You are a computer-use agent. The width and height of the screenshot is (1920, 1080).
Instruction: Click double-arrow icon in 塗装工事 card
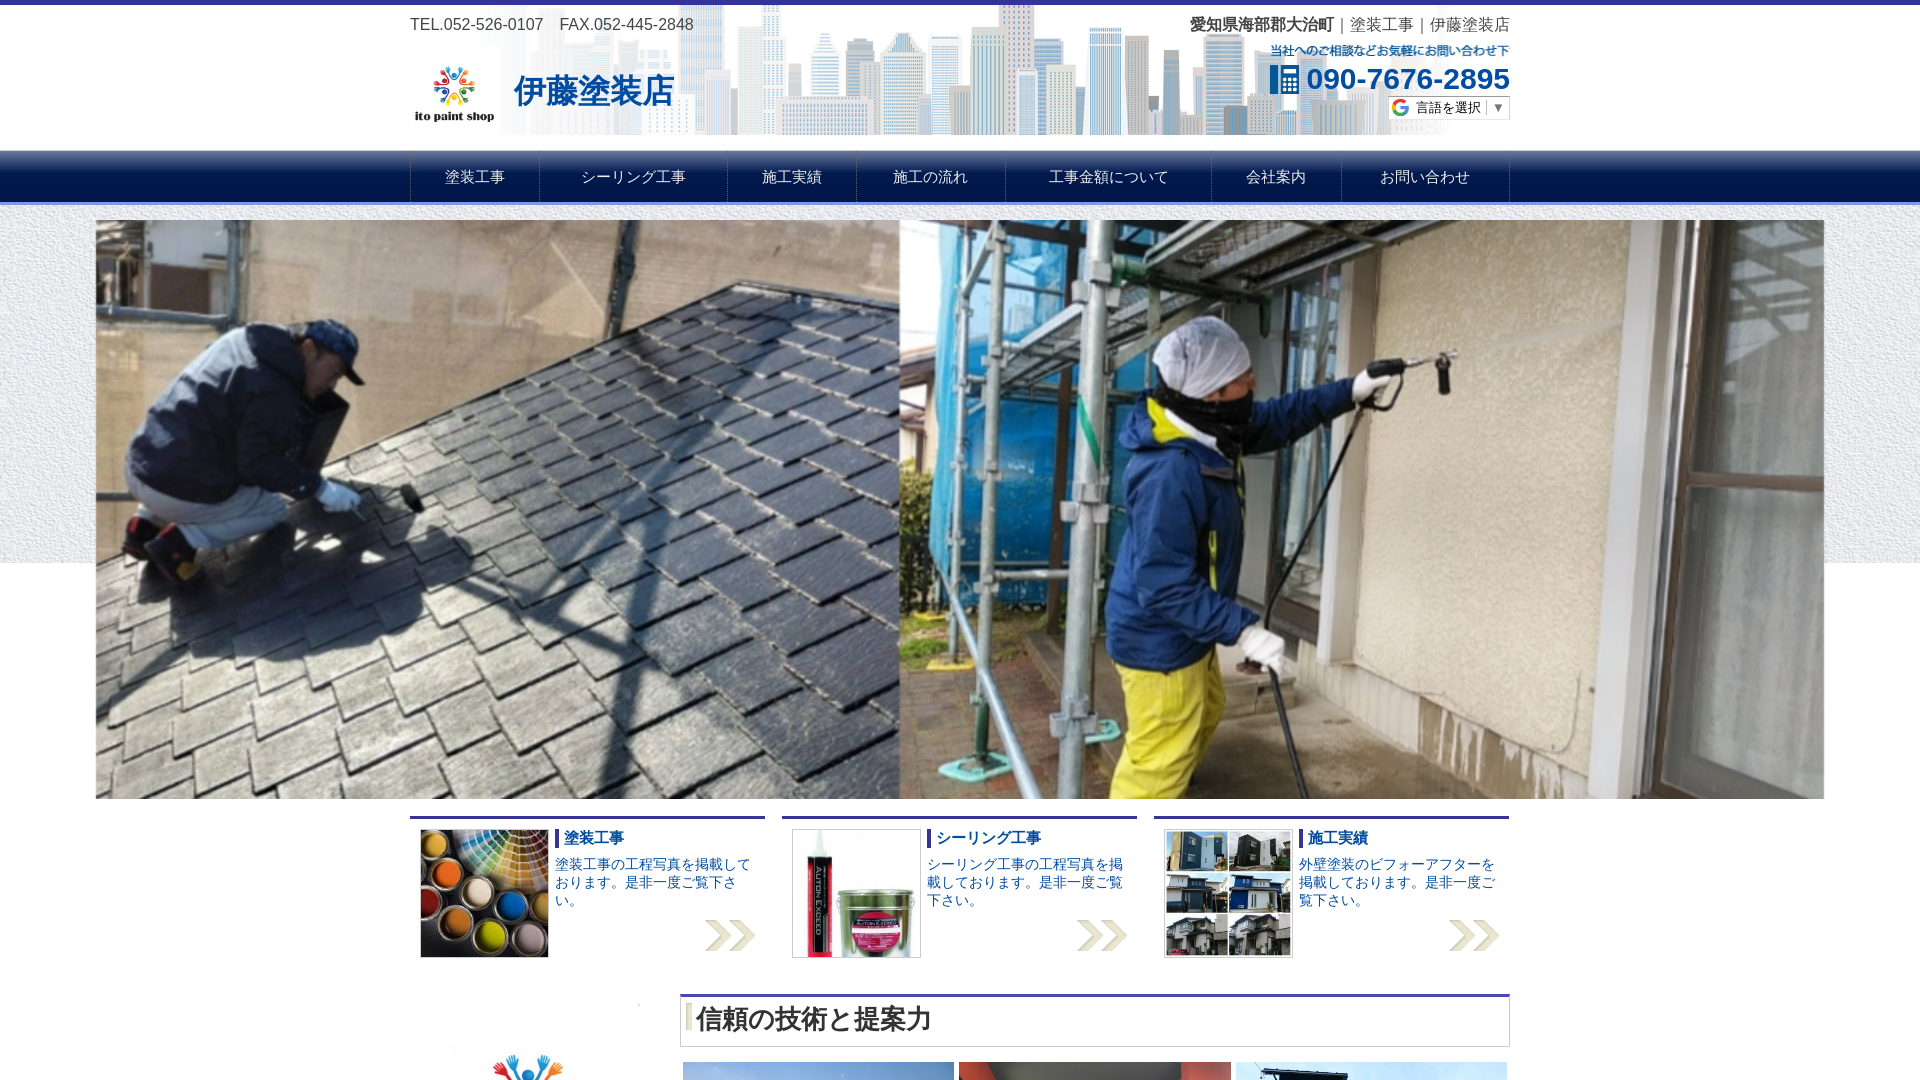tap(729, 935)
